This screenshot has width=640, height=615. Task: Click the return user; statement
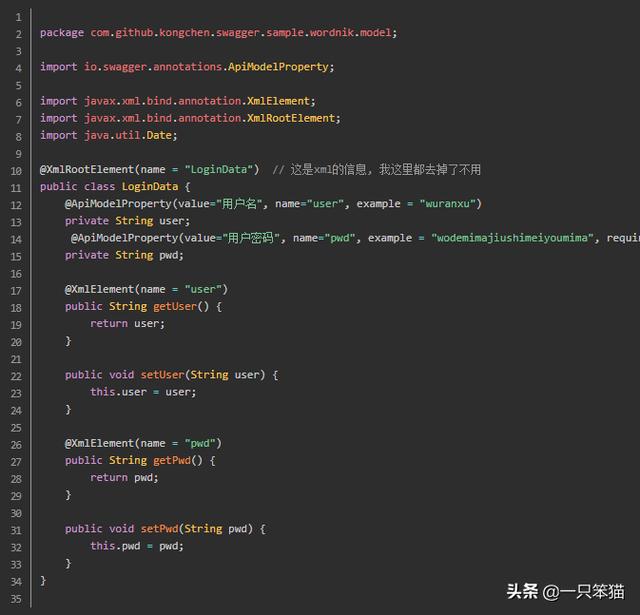127,324
